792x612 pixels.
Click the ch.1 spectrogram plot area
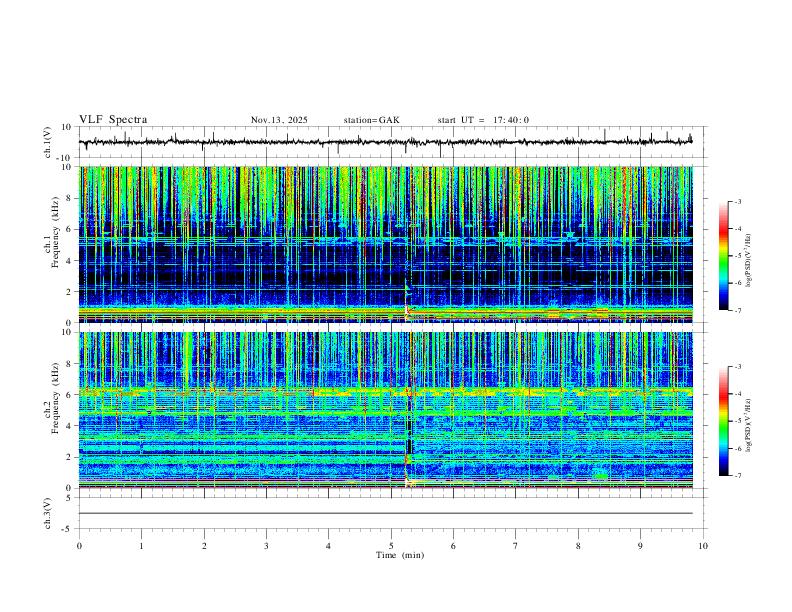pos(386,244)
